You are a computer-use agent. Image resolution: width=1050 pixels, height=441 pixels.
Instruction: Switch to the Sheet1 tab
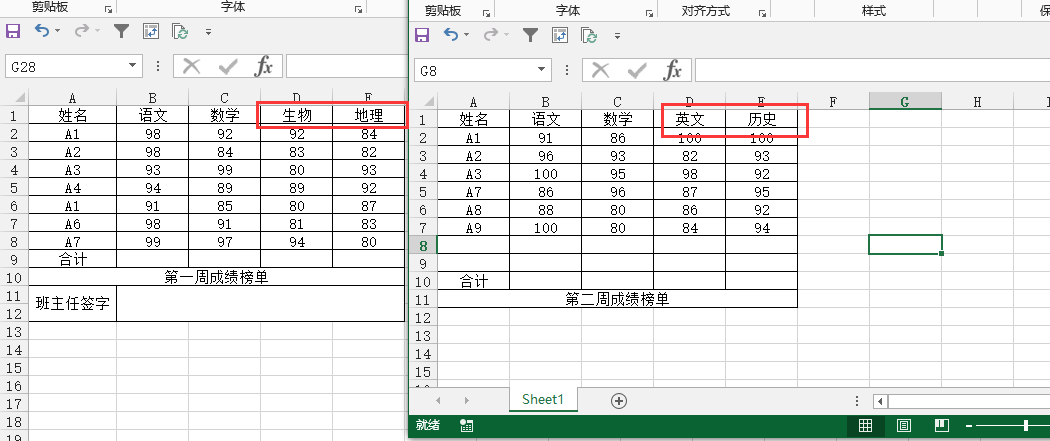[x=543, y=400]
